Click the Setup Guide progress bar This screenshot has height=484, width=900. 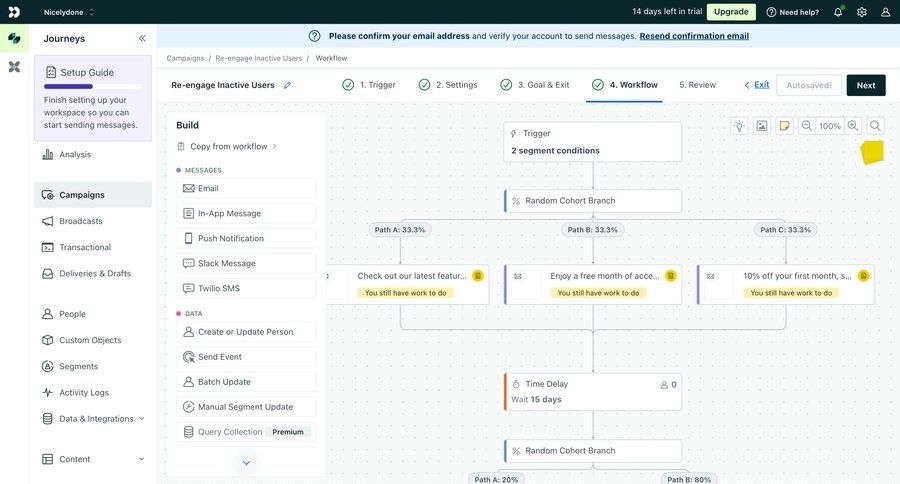point(92,87)
